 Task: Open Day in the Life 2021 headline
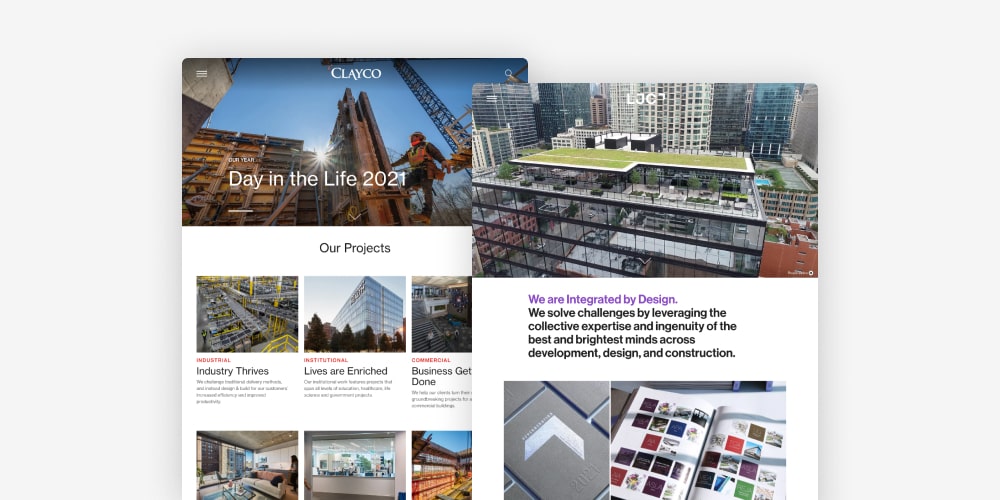pos(318,179)
